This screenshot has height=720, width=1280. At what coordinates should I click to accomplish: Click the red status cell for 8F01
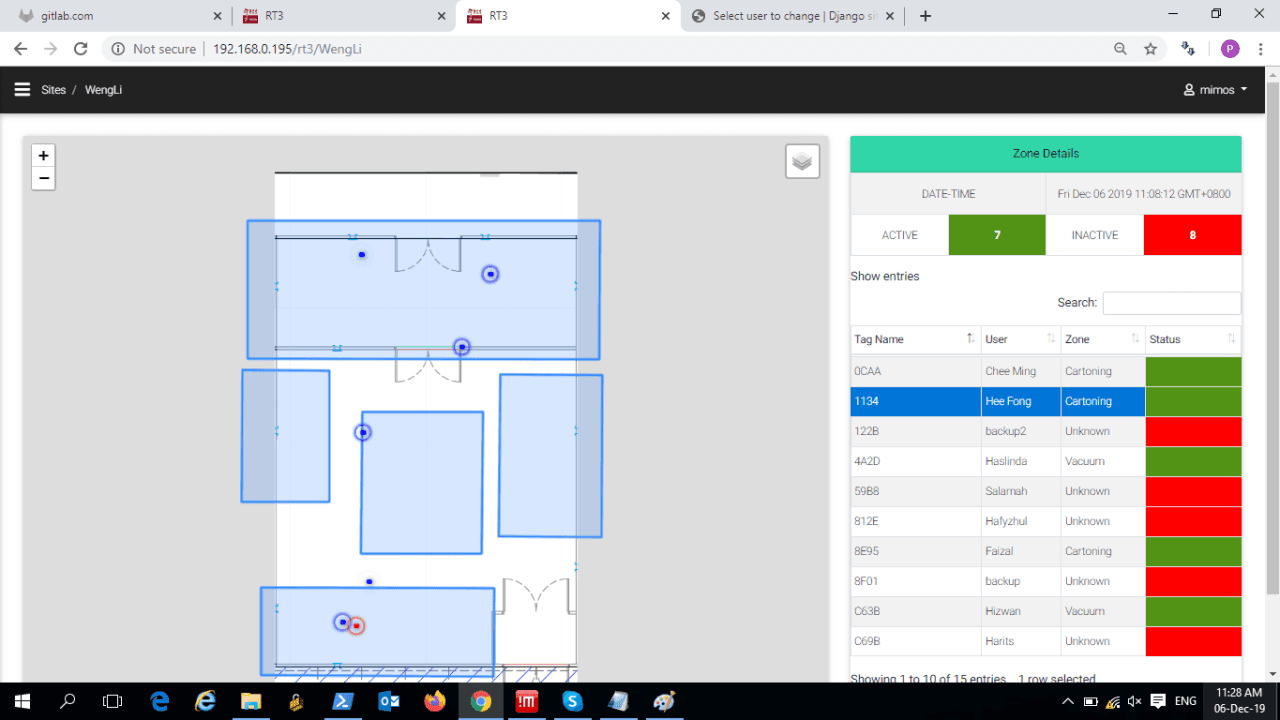coord(1192,581)
